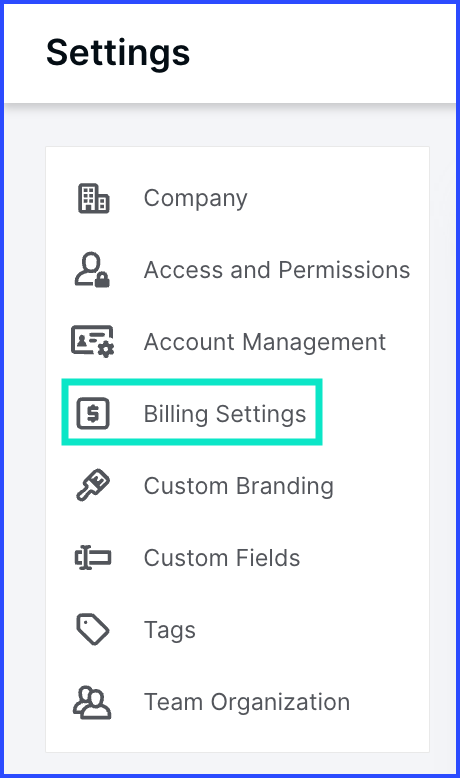460x778 pixels.
Task: Click the teal highlight border around Billing Settings
Action: click(192, 382)
